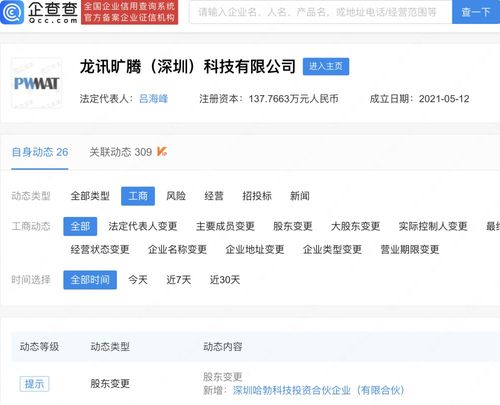Click the 查一下 search button
The image size is (500, 405).
point(476,12)
